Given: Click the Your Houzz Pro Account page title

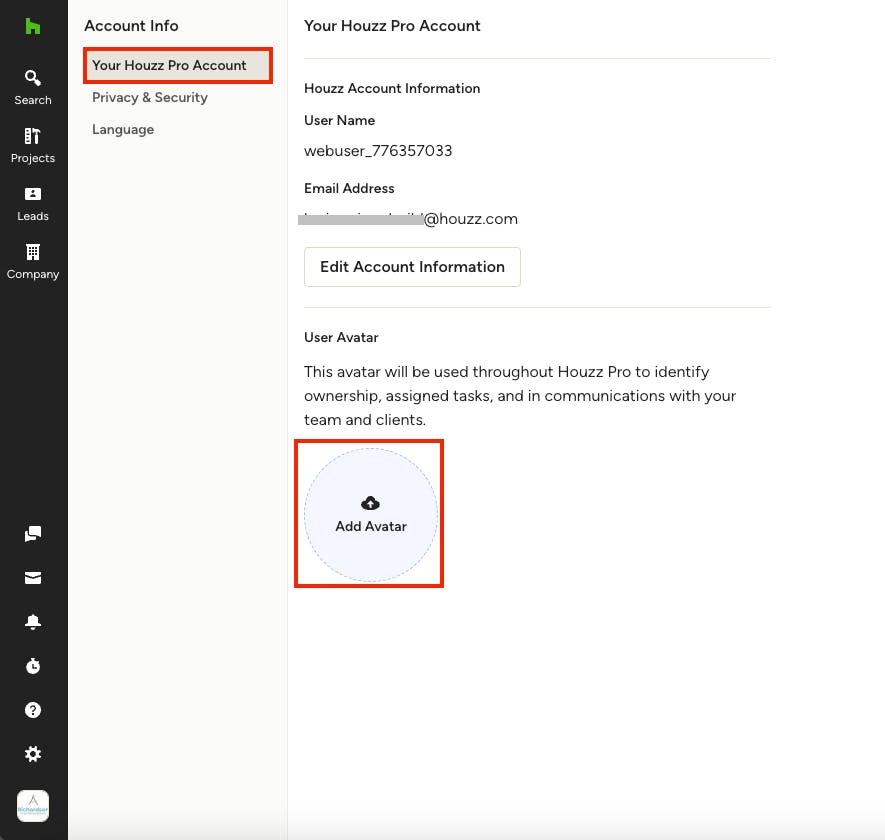Looking at the screenshot, I should (392, 26).
